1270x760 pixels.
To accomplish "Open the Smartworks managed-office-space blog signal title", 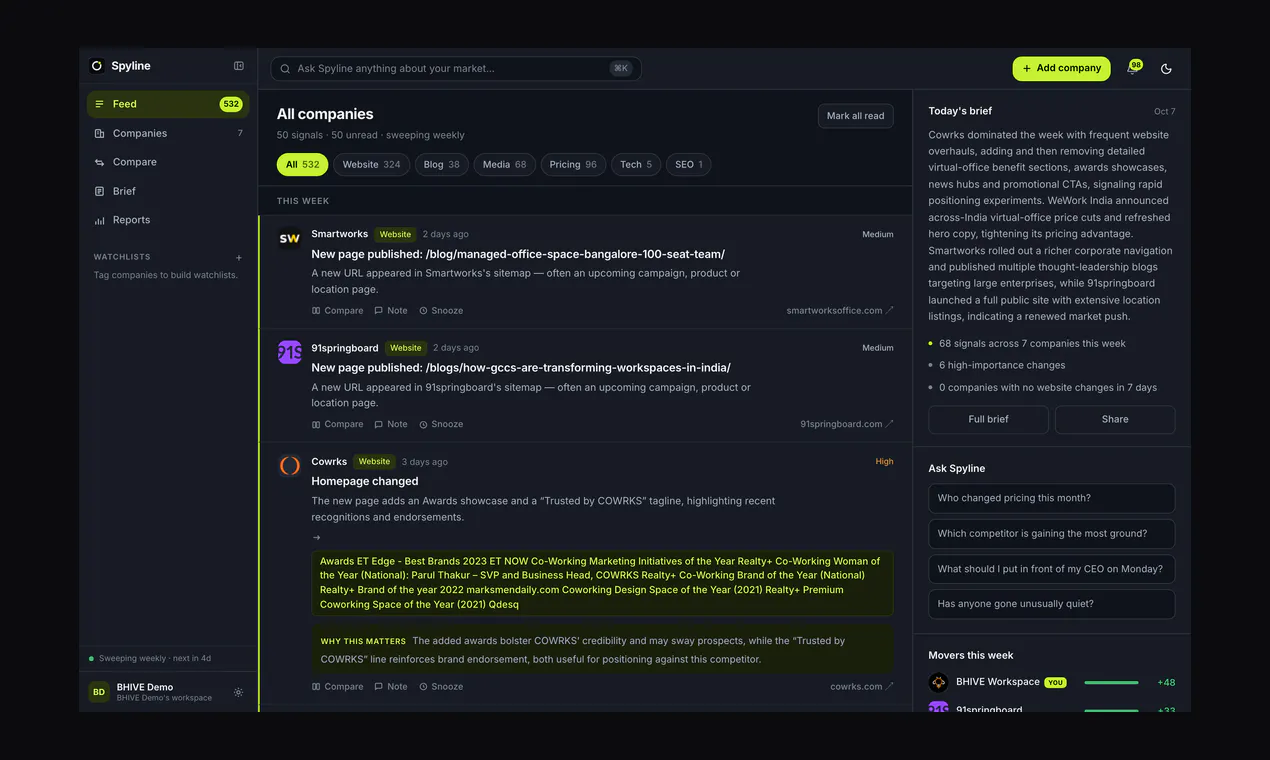I will point(518,254).
